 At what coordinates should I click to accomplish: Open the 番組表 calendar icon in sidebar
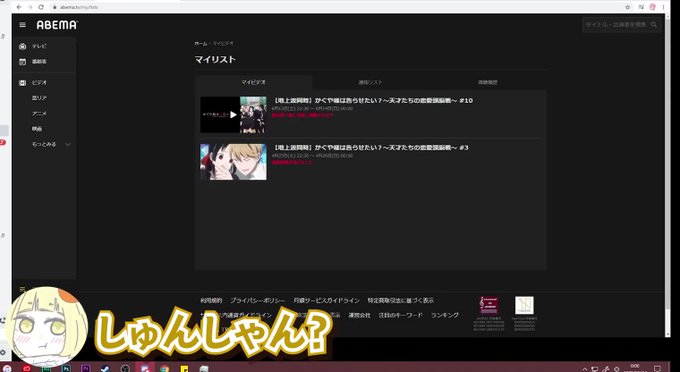click(x=23, y=62)
